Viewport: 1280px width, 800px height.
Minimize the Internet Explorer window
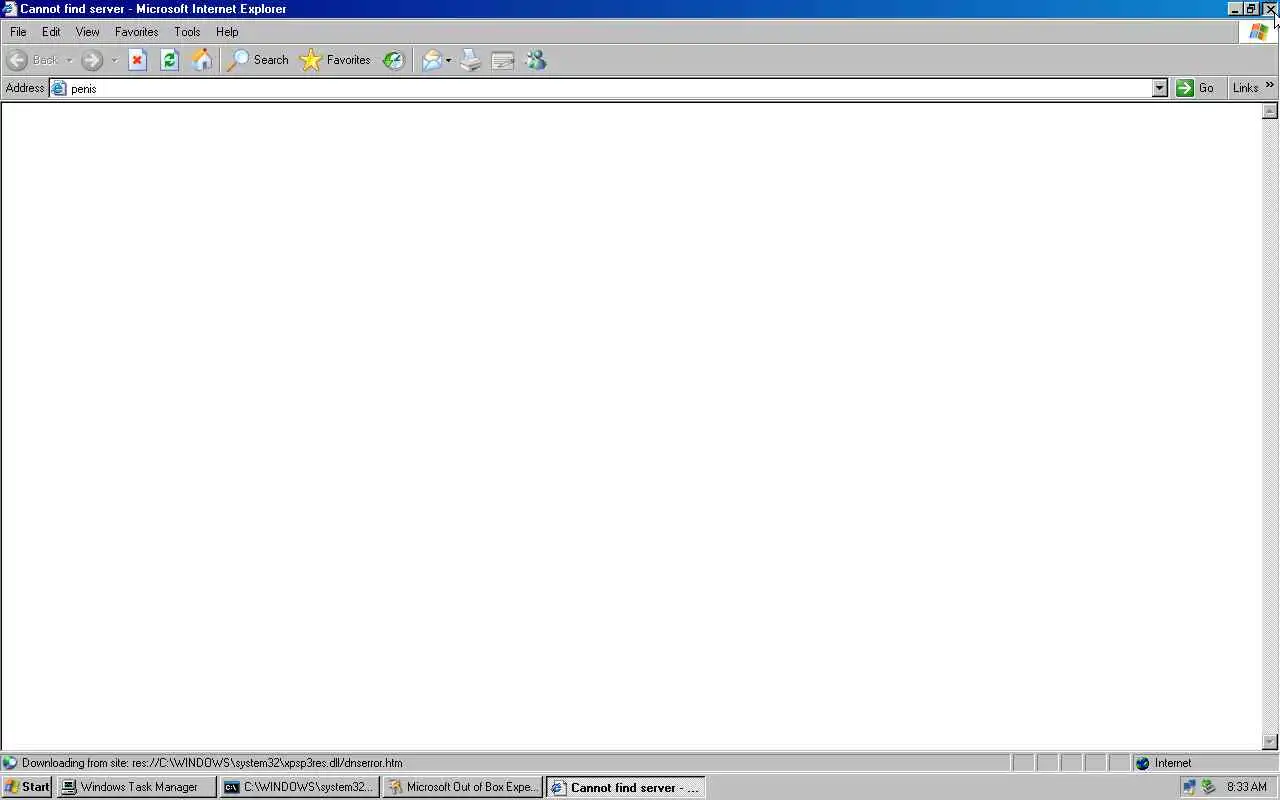[1235, 9]
